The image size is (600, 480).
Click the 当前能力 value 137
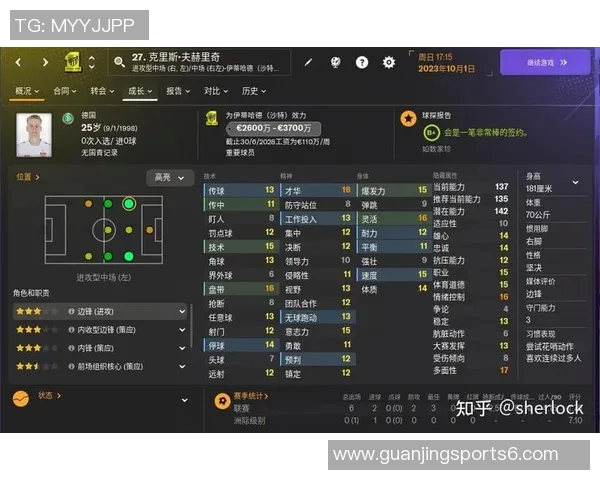point(501,187)
